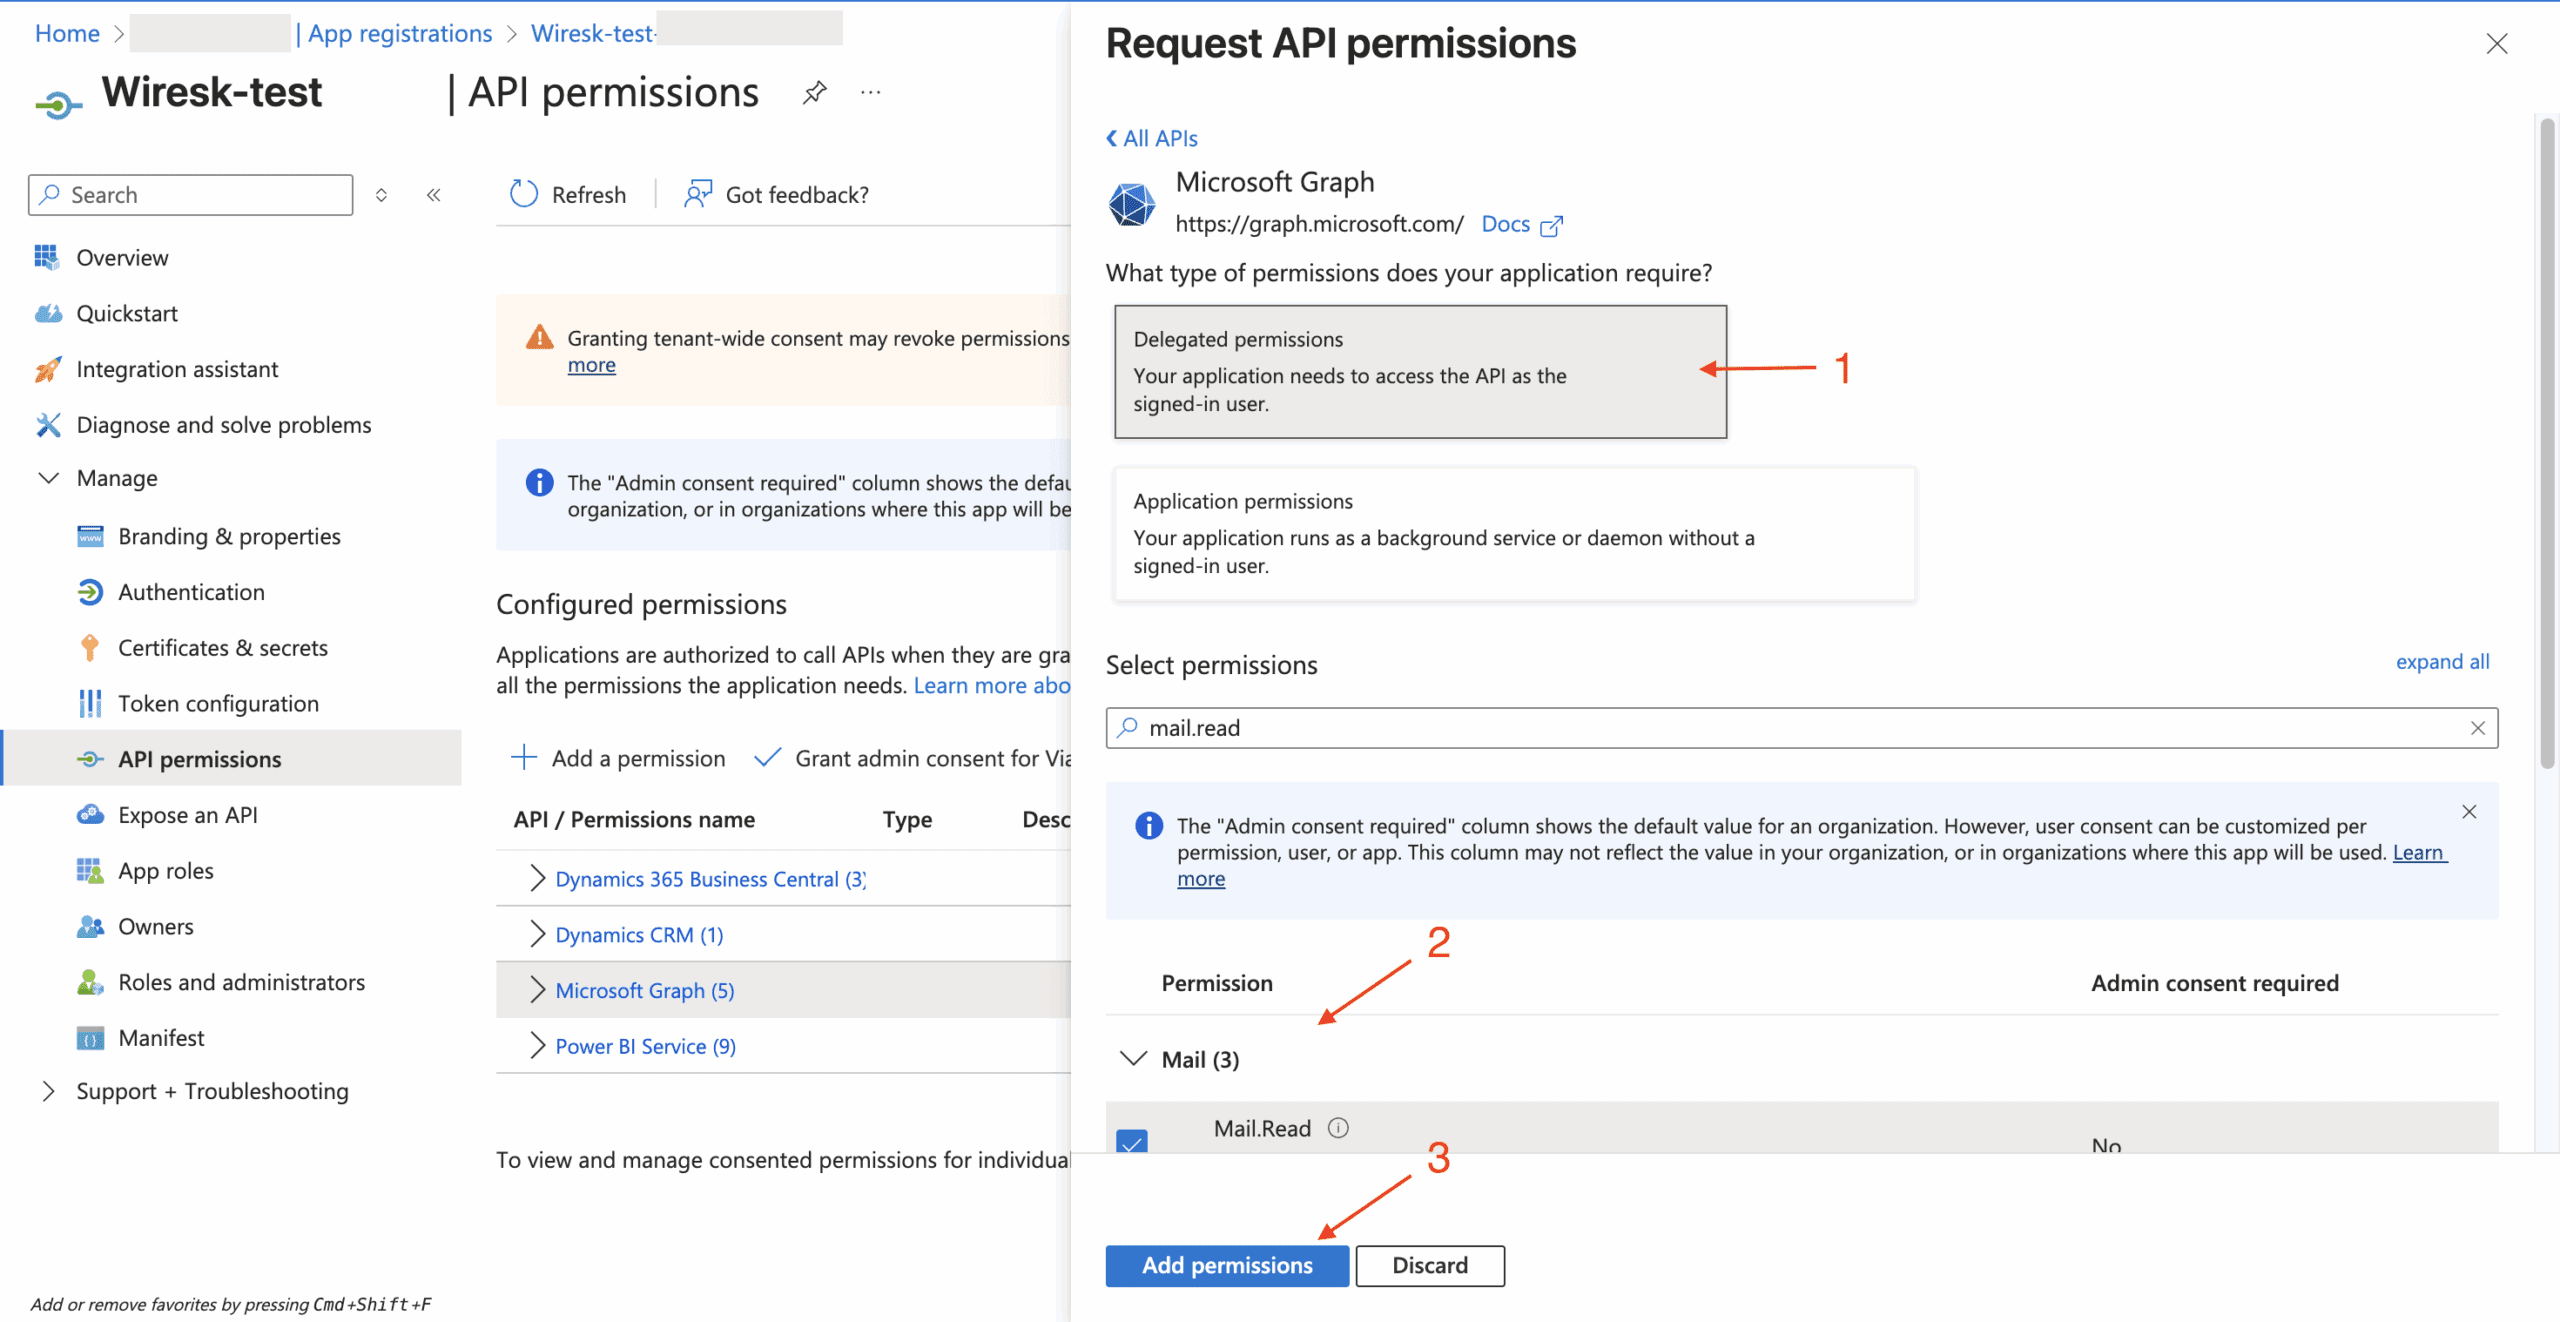Open the Overview menu item

122,257
